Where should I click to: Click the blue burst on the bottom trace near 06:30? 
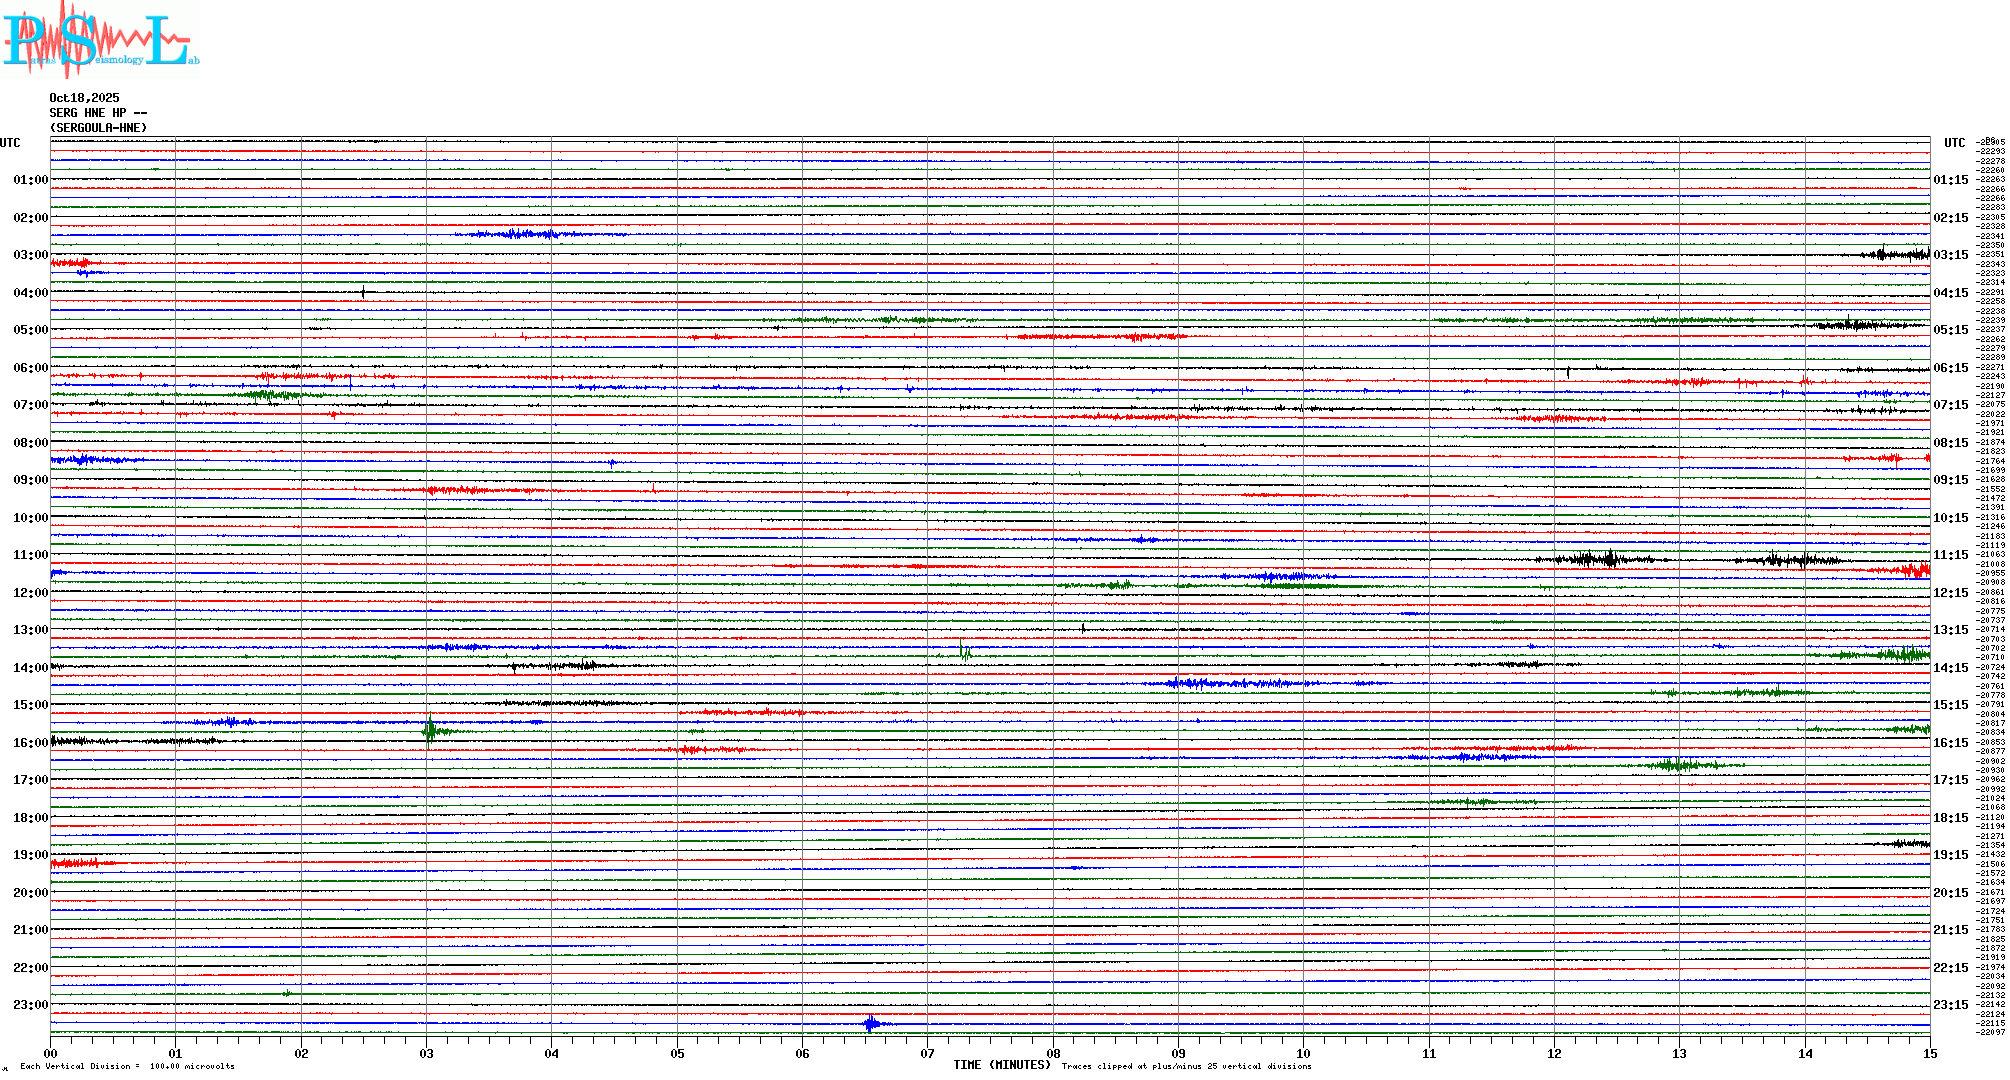point(871,1023)
